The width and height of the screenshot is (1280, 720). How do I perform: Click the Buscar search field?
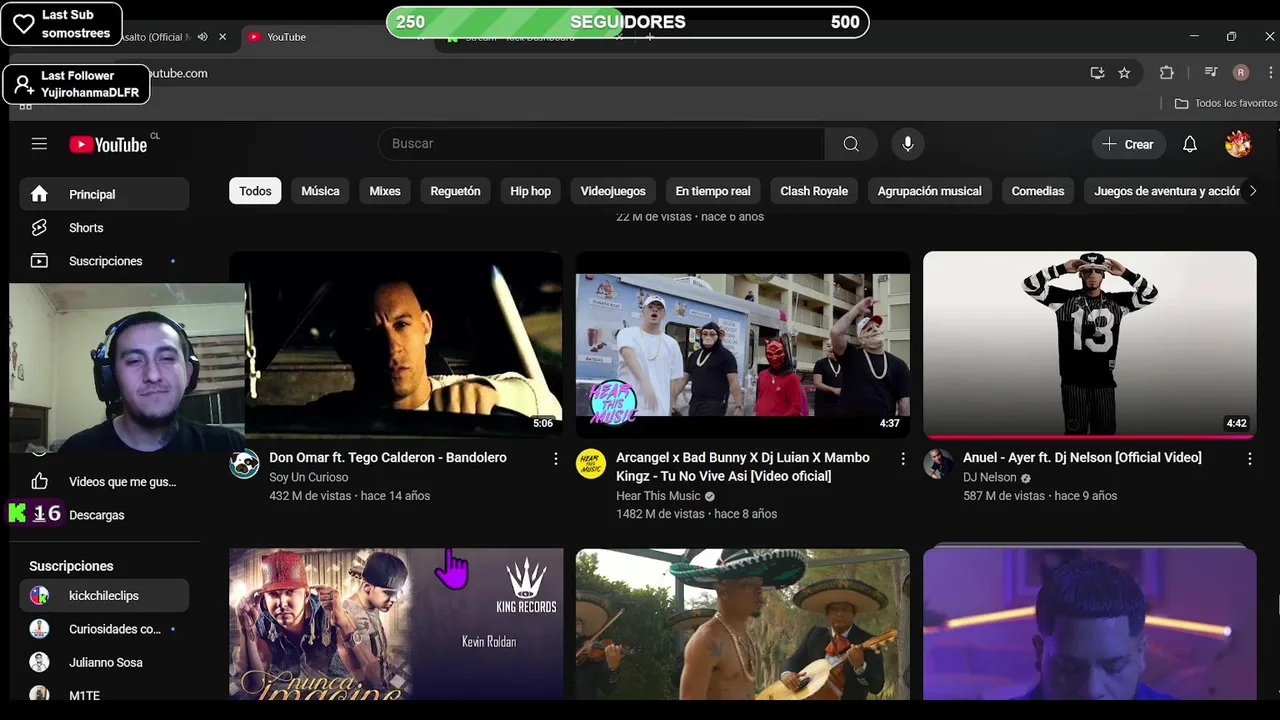tap(602, 144)
